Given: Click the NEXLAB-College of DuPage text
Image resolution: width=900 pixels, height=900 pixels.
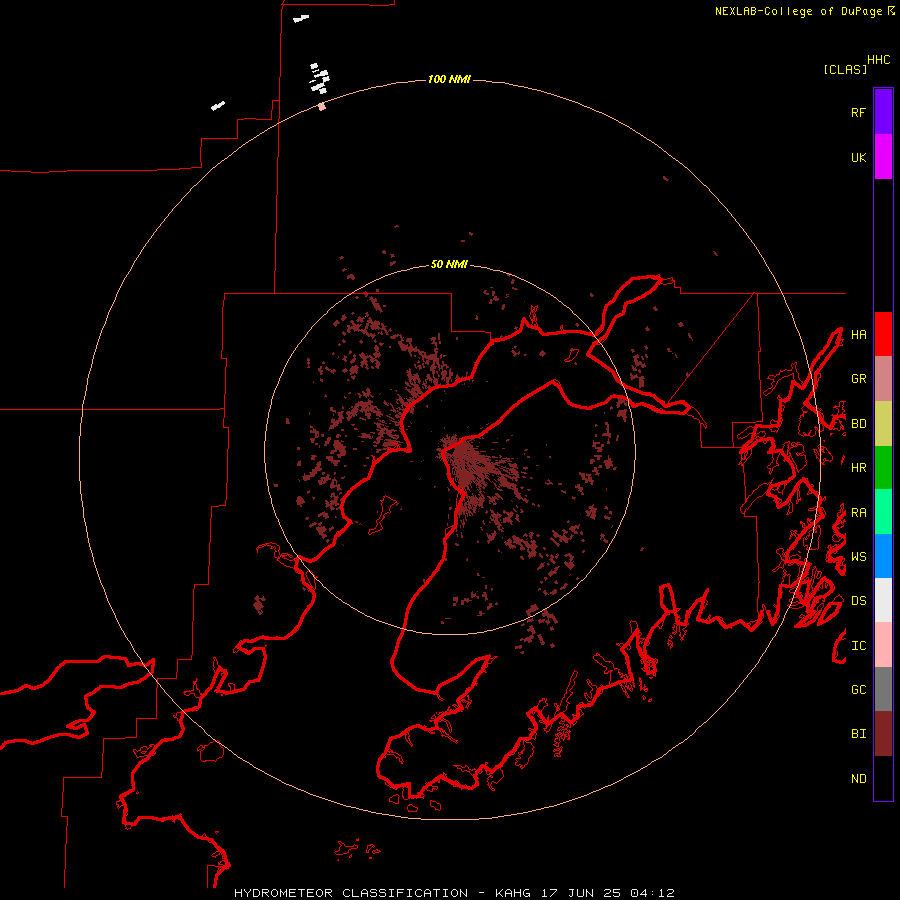Looking at the screenshot, I should point(798,11).
